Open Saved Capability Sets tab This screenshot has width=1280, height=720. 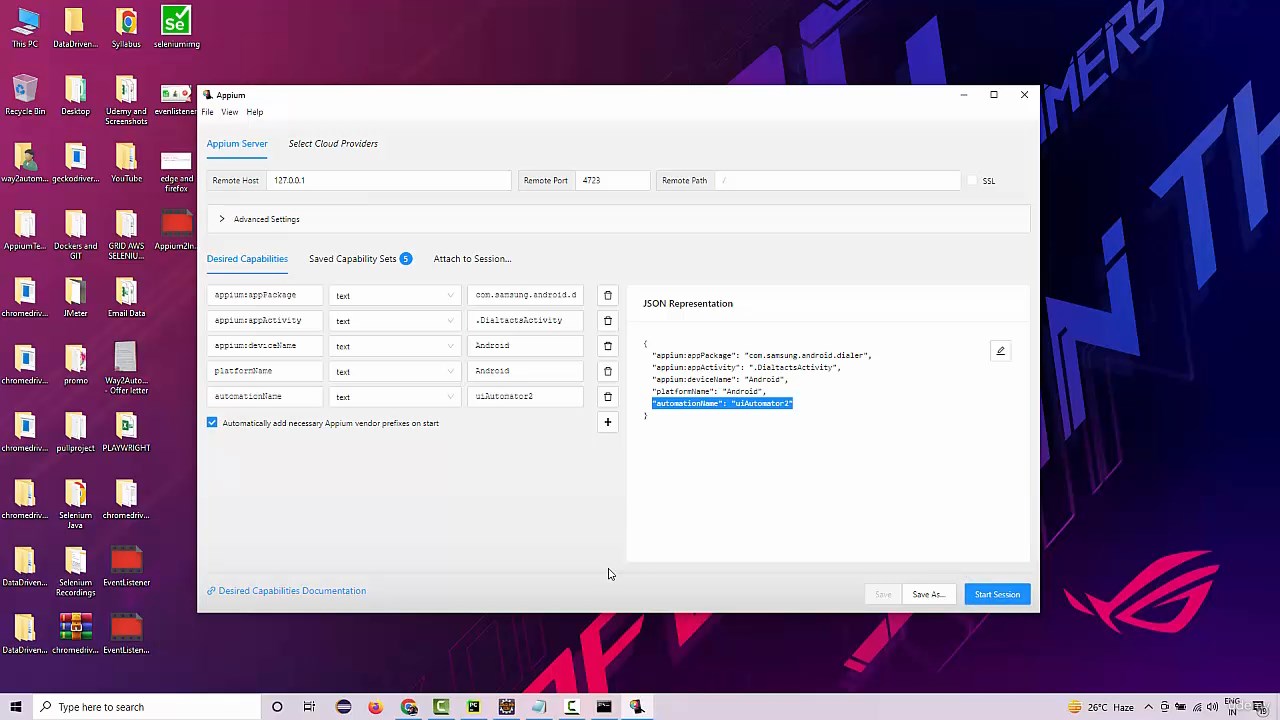[x=360, y=259]
